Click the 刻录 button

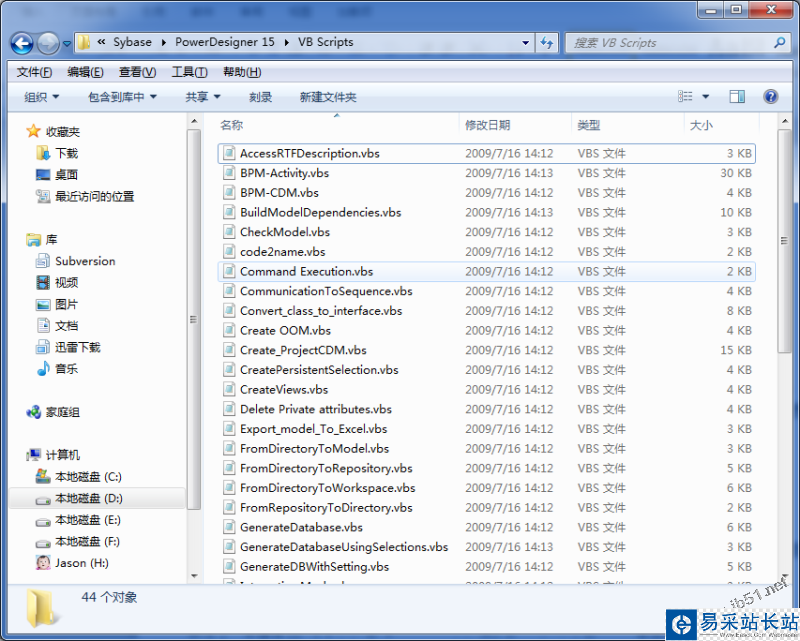coord(260,97)
